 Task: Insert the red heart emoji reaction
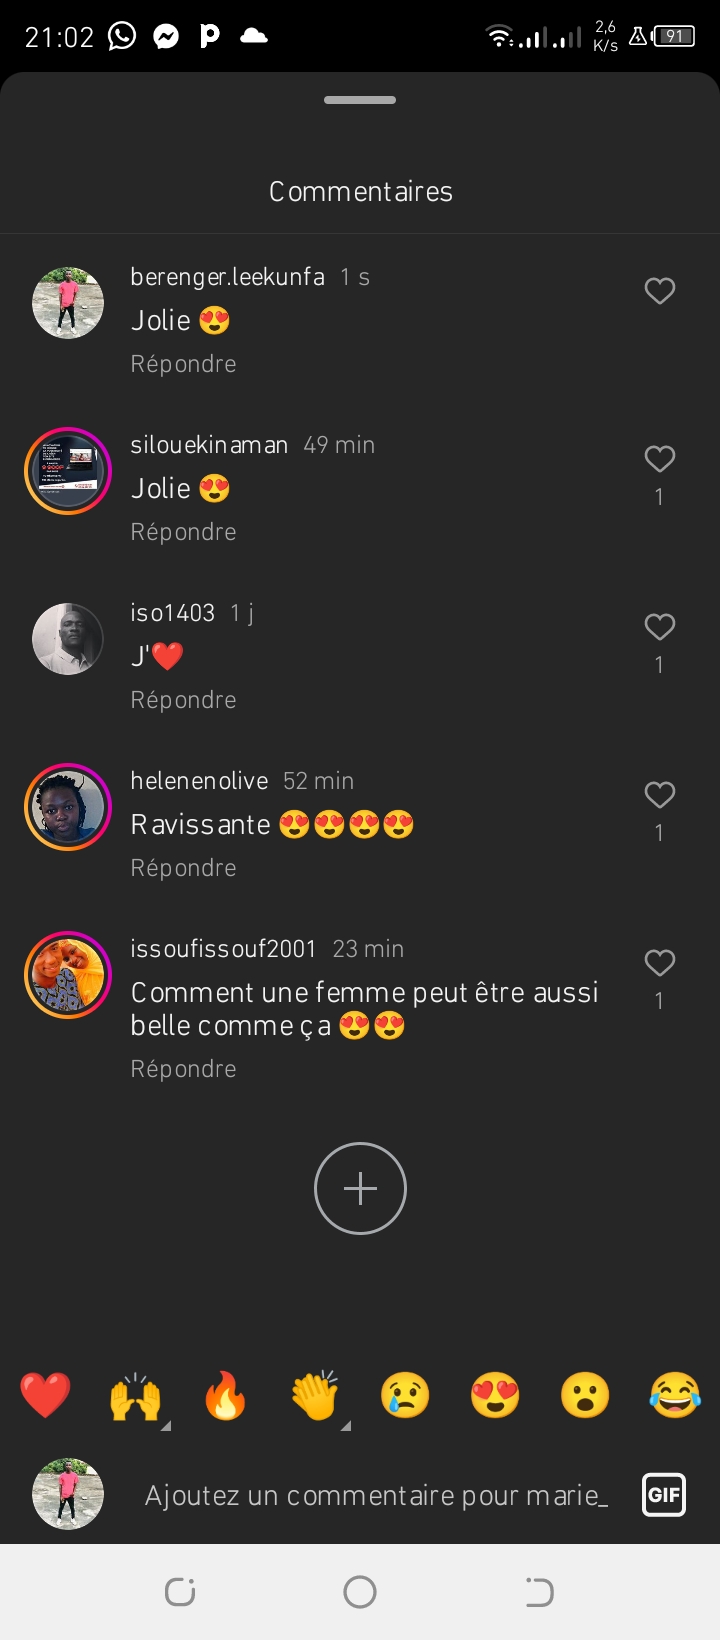(46, 1395)
